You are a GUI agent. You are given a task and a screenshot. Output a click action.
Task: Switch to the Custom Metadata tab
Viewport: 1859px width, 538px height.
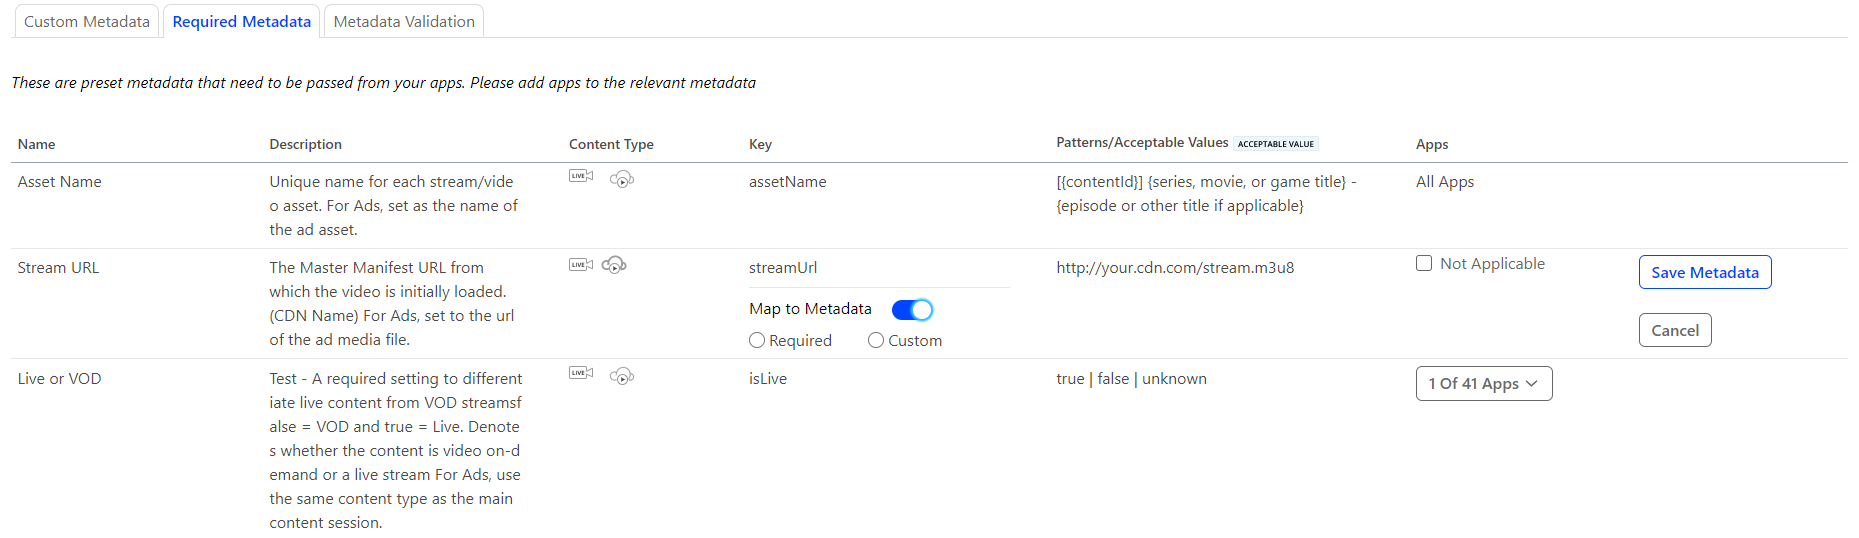[x=87, y=22]
